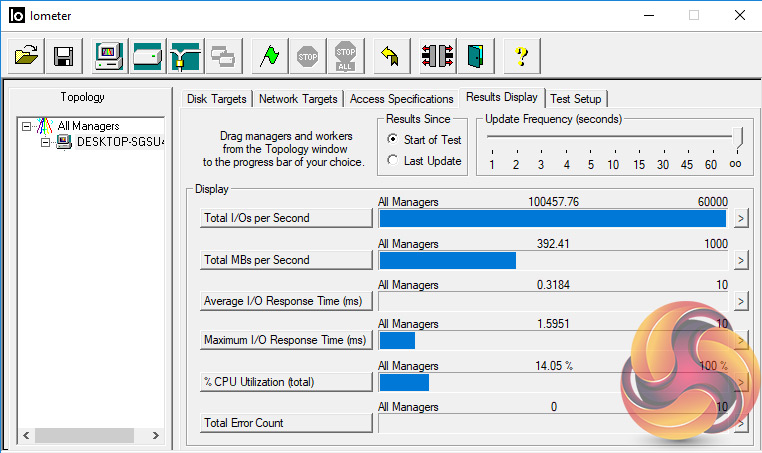Start new disk worker icon
This screenshot has height=453, width=762.
(147, 56)
